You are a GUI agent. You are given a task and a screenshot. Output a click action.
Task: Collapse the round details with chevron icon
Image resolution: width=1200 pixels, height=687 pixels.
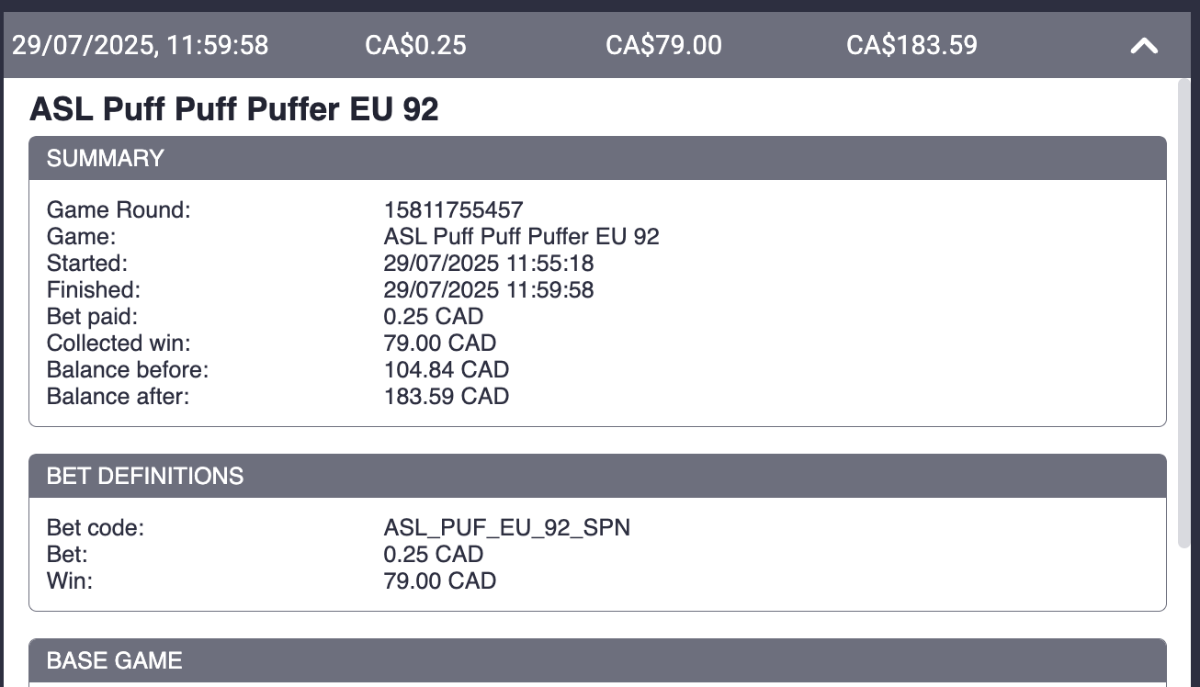(x=1144, y=46)
